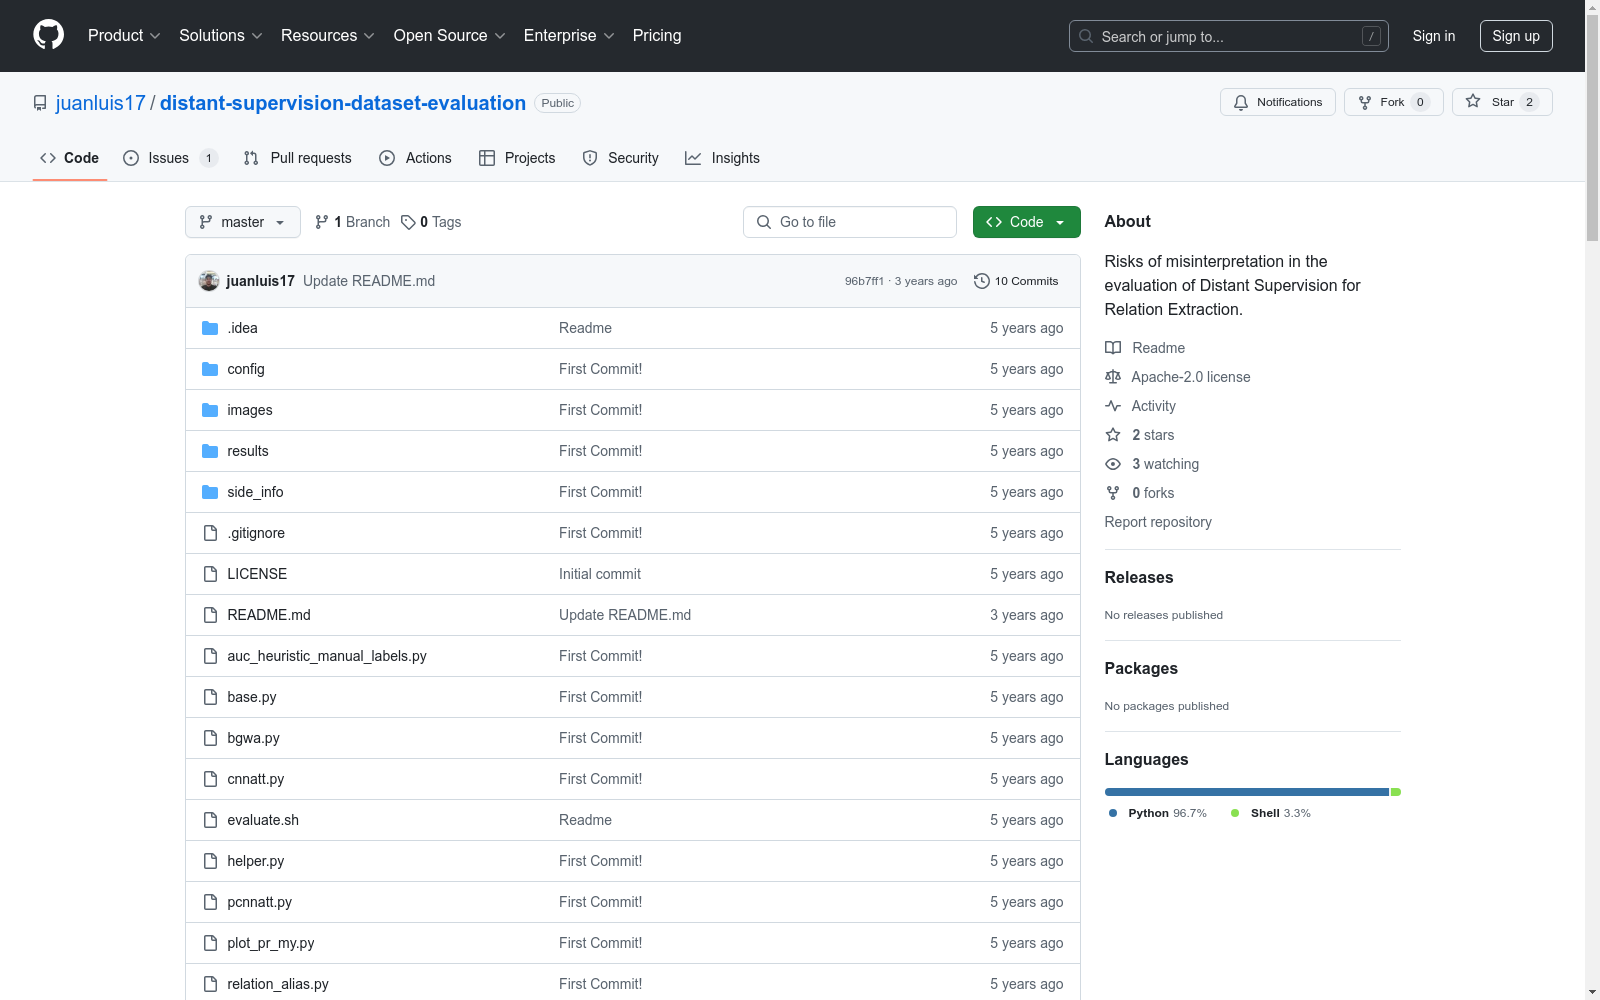Screen dimensions: 1600x1000
Task: Expand the Enterprise menu
Action: tap(569, 36)
